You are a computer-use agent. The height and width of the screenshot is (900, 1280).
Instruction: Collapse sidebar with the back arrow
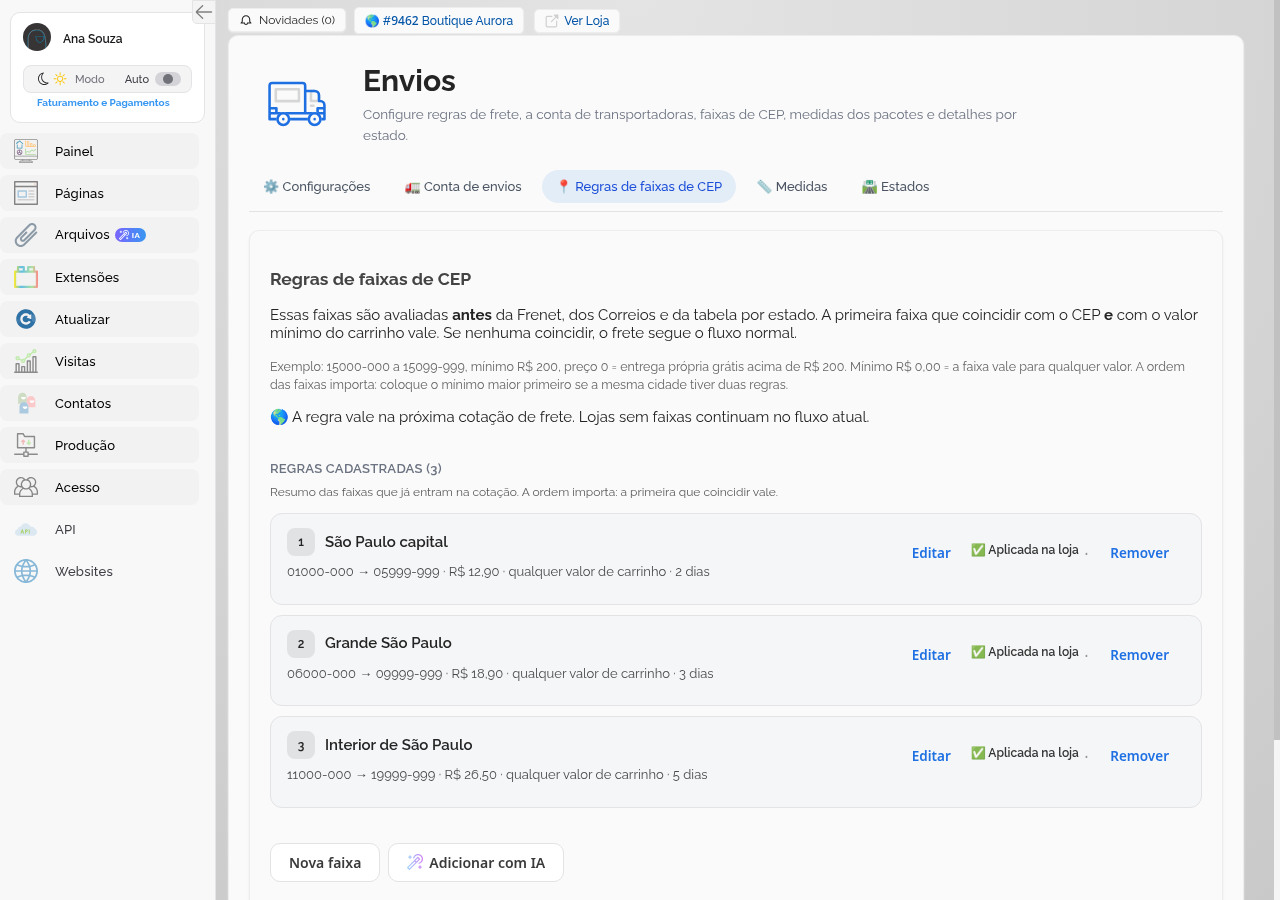(204, 12)
